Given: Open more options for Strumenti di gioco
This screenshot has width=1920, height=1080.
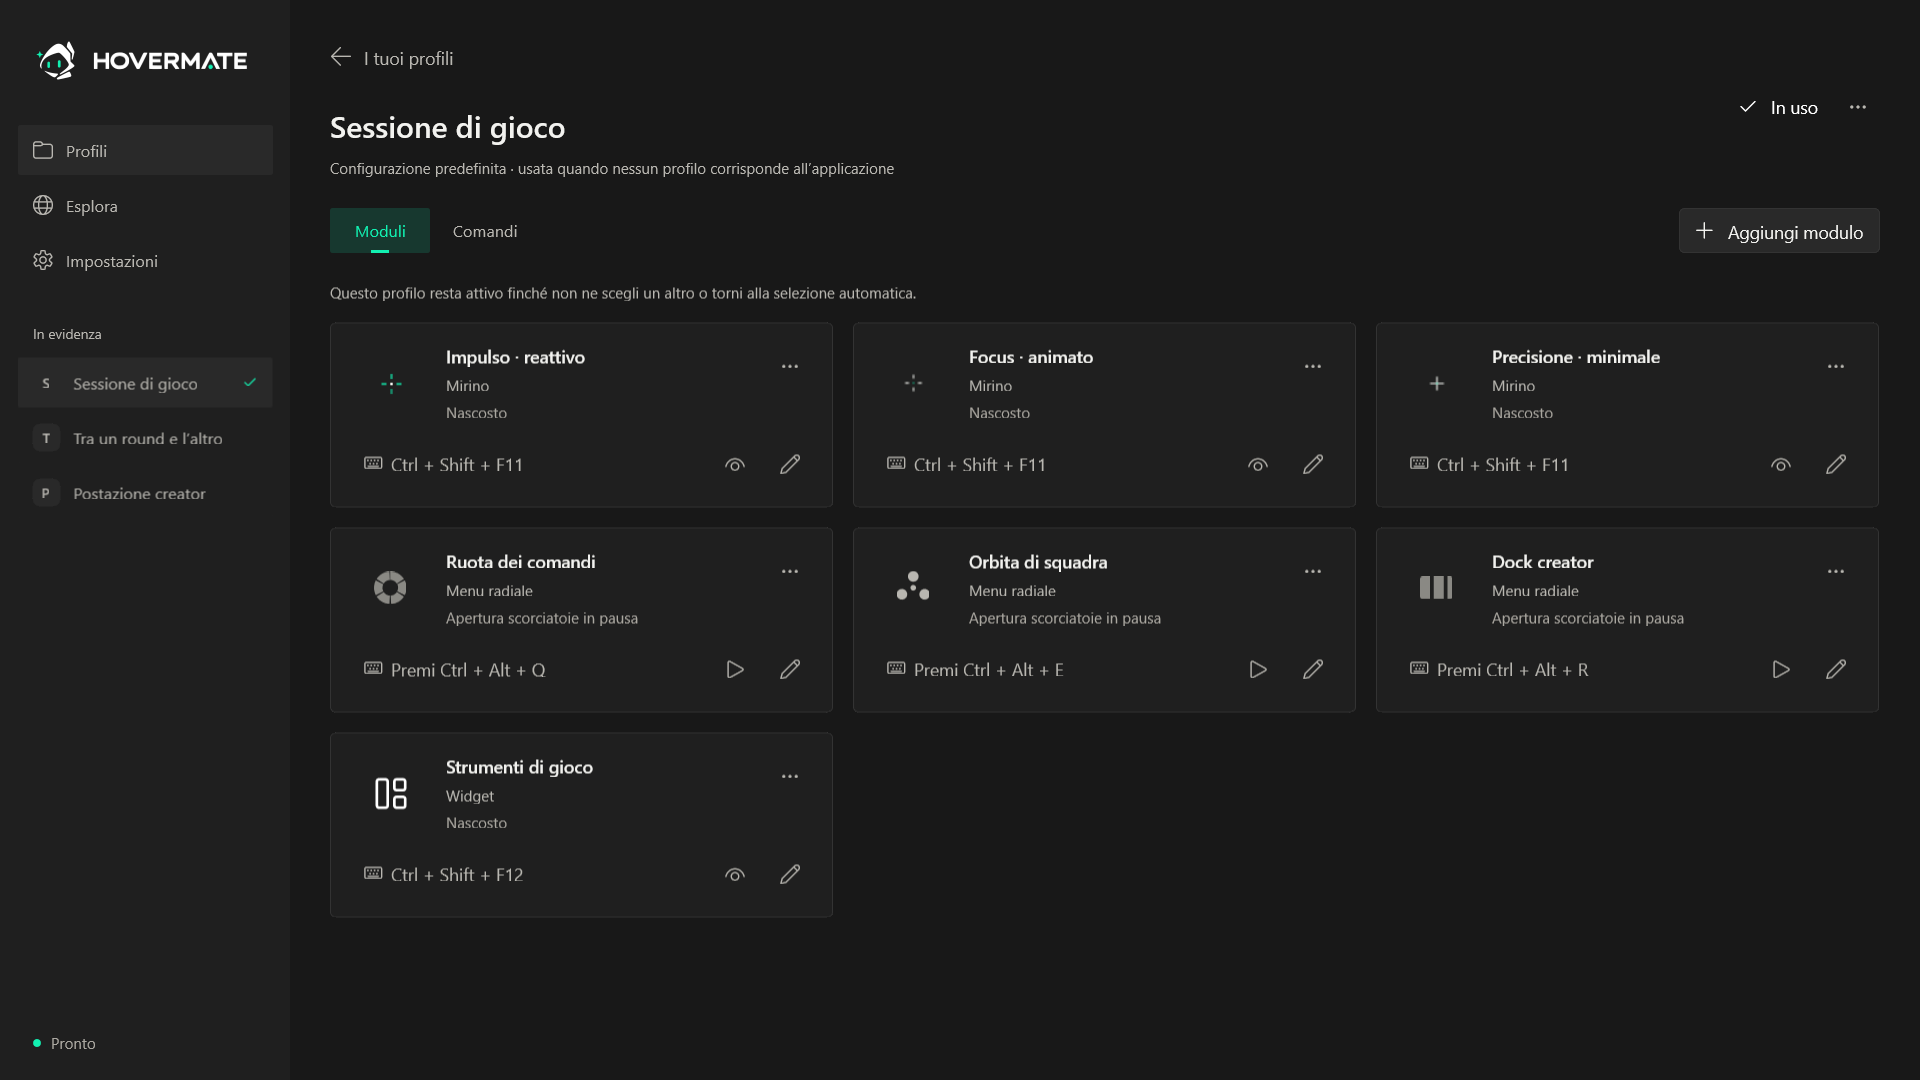Looking at the screenshot, I should tap(790, 776).
